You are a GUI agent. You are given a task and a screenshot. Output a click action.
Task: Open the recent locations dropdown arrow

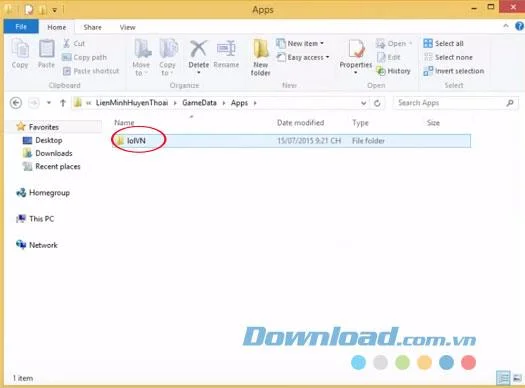[x=49, y=103]
